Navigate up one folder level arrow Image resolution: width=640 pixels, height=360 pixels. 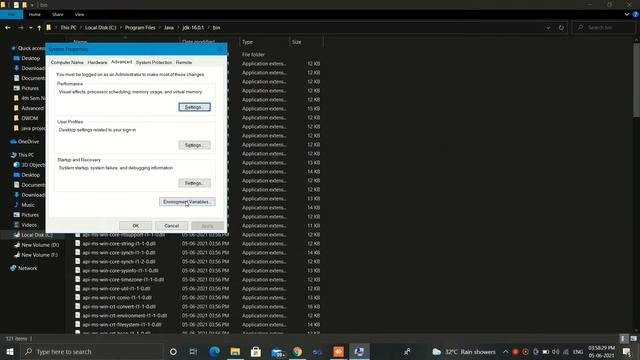(39, 28)
